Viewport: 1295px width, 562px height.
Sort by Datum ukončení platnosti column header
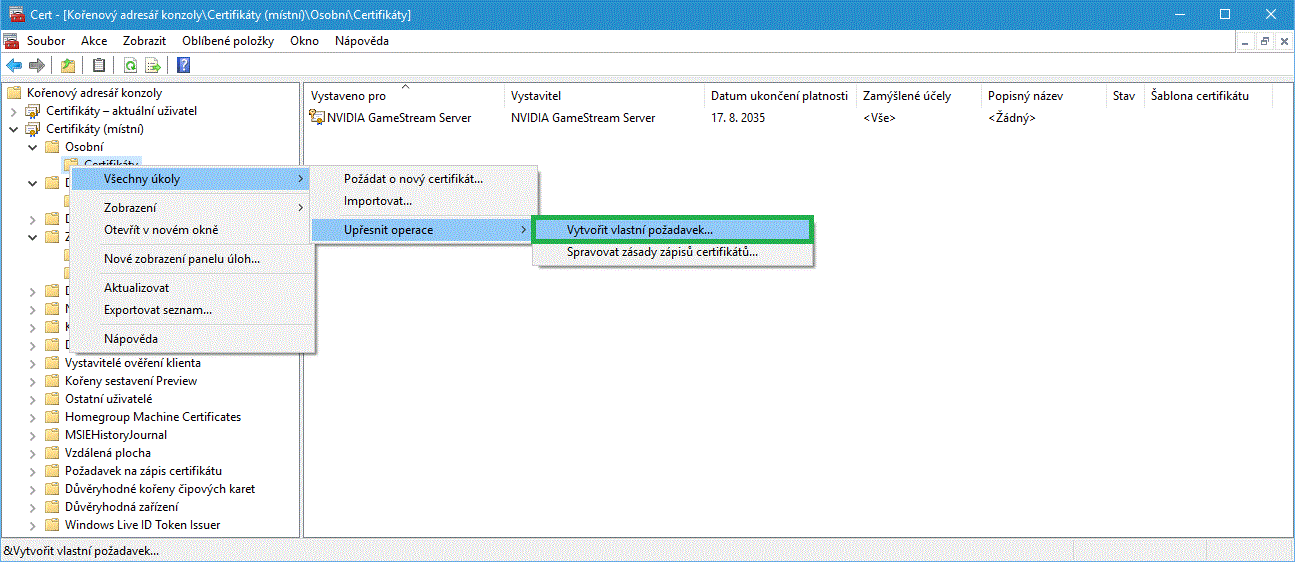(778, 96)
